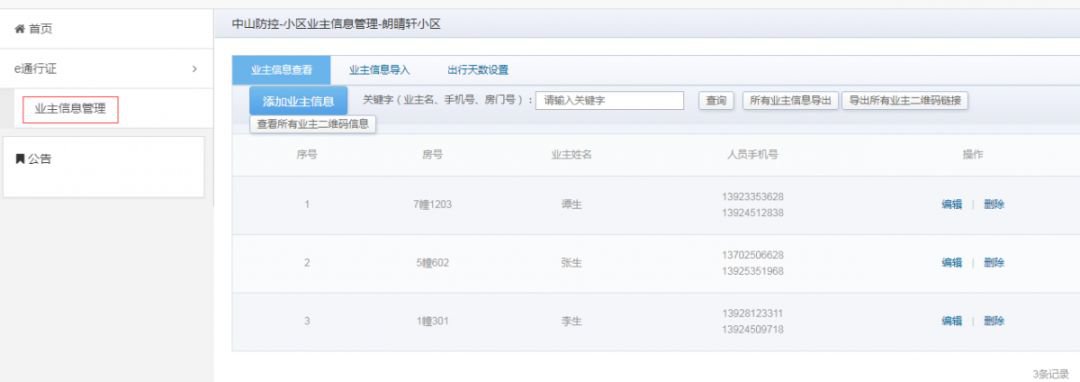This screenshot has height=382, width=1080.
Task: Click the 添加业主信息 button
Action: 298,101
